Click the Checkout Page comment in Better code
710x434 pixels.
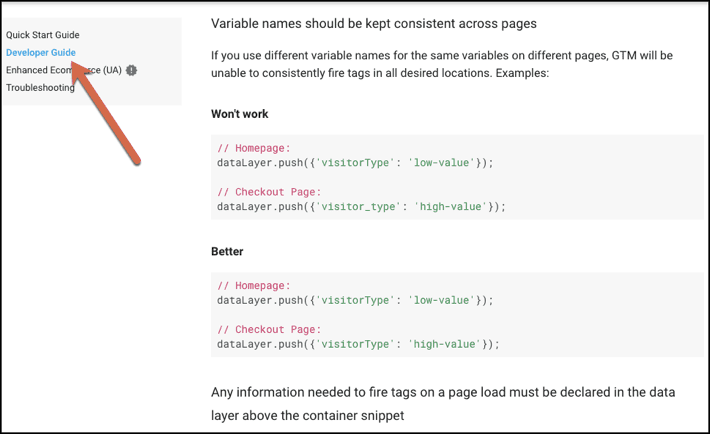[x=269, y=329]
